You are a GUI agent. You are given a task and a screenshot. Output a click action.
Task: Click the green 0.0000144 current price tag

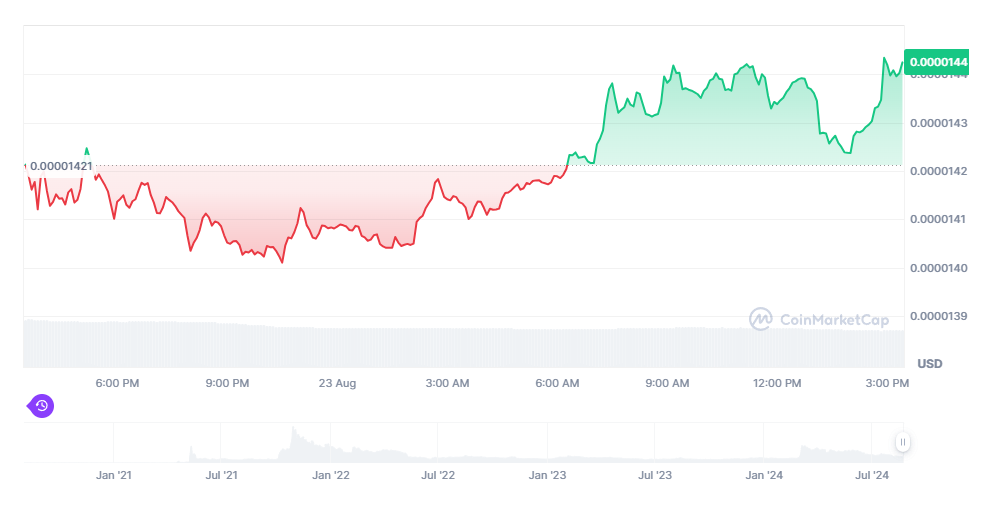936,62
